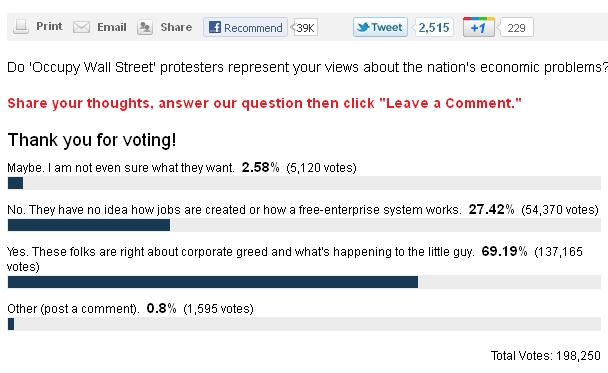Open the Share link text
The height and width of the screenshot is (373, 608).
[x=176, y=27]
